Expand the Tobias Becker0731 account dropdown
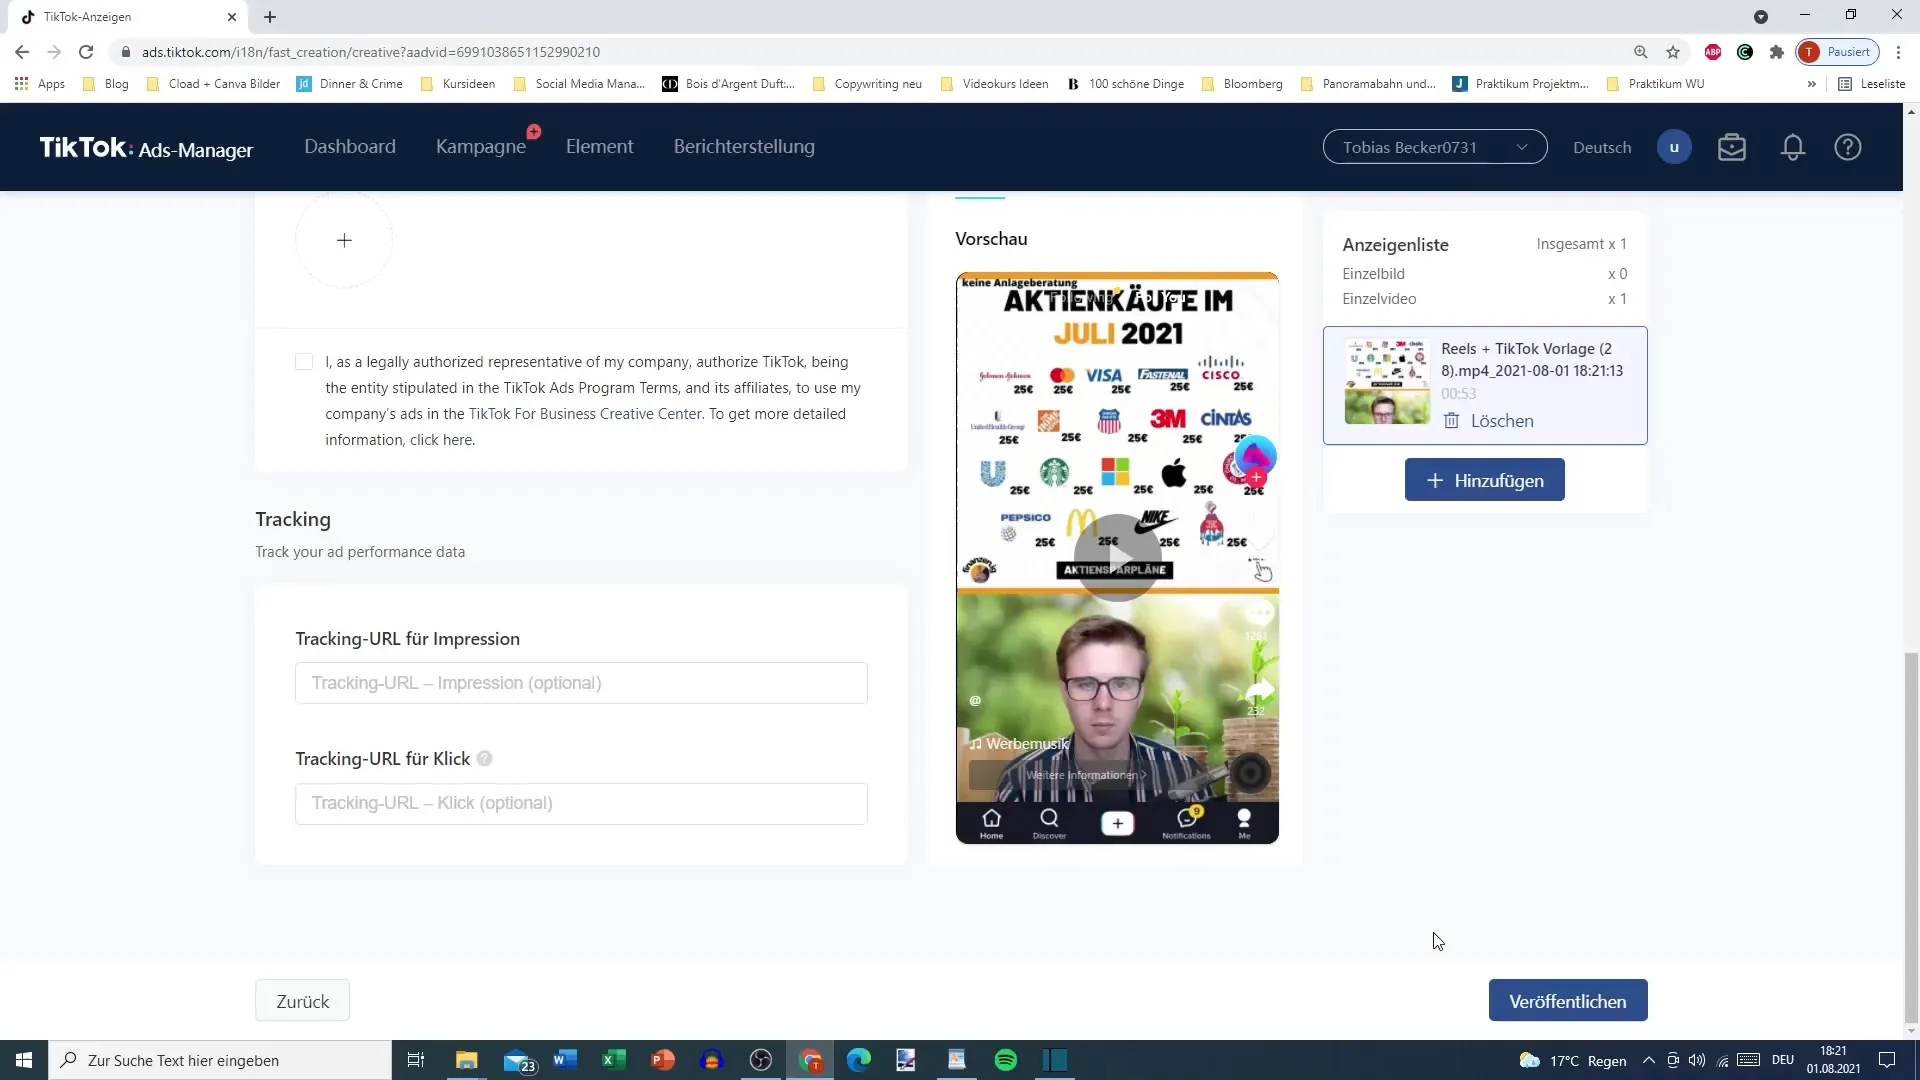 point(1435,147)
